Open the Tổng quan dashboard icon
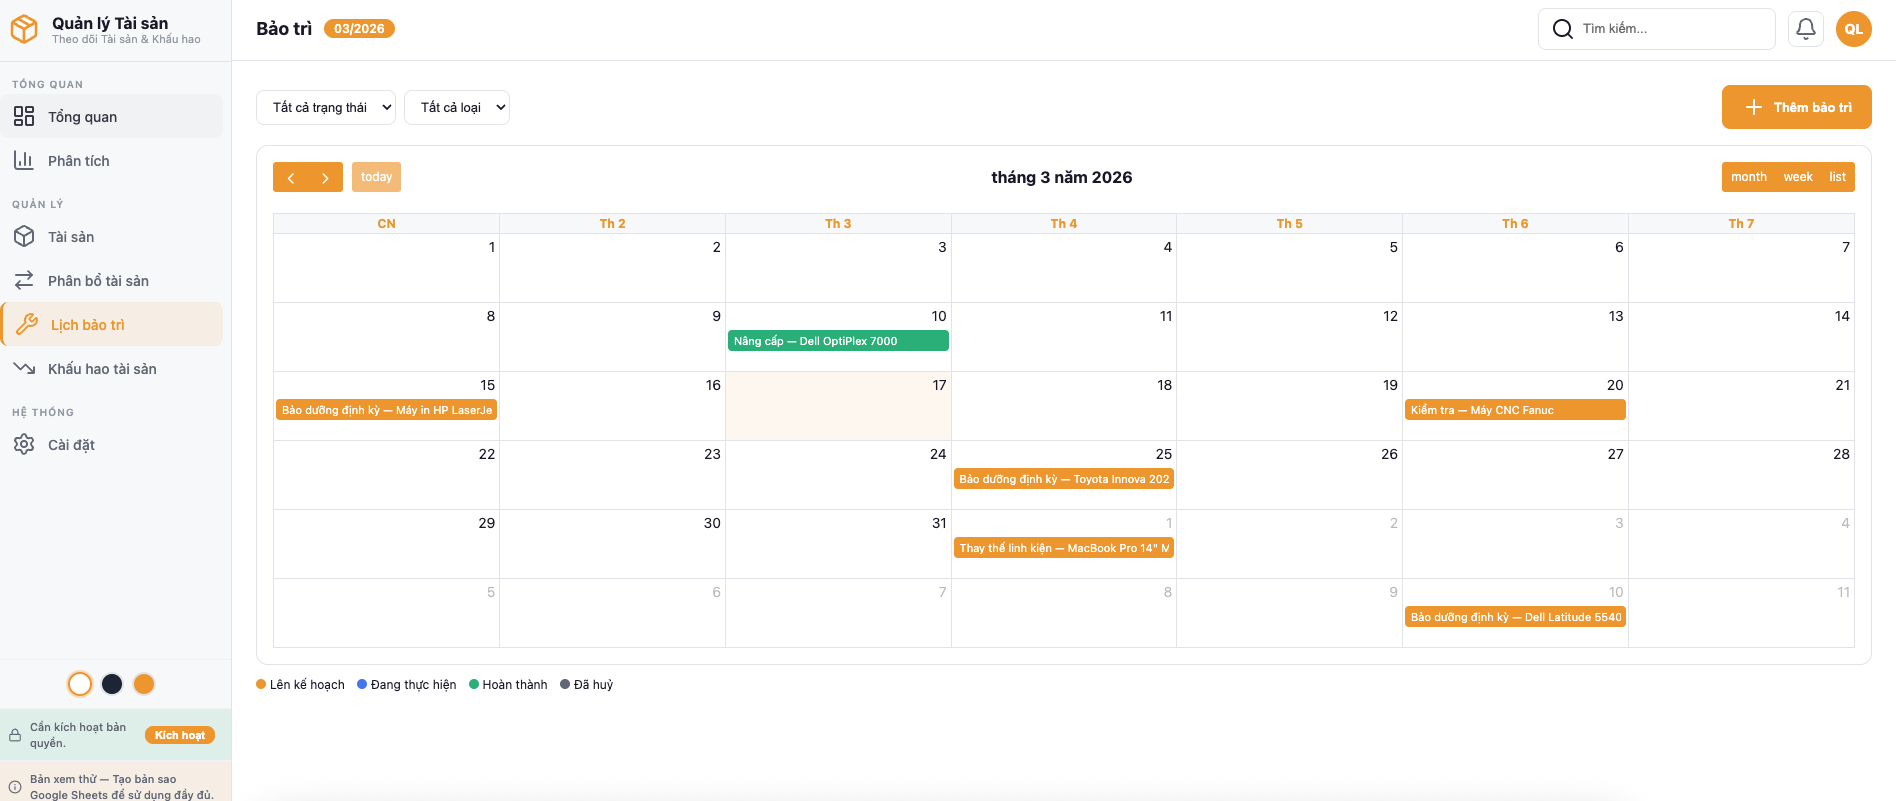 (x=24, y=117)
